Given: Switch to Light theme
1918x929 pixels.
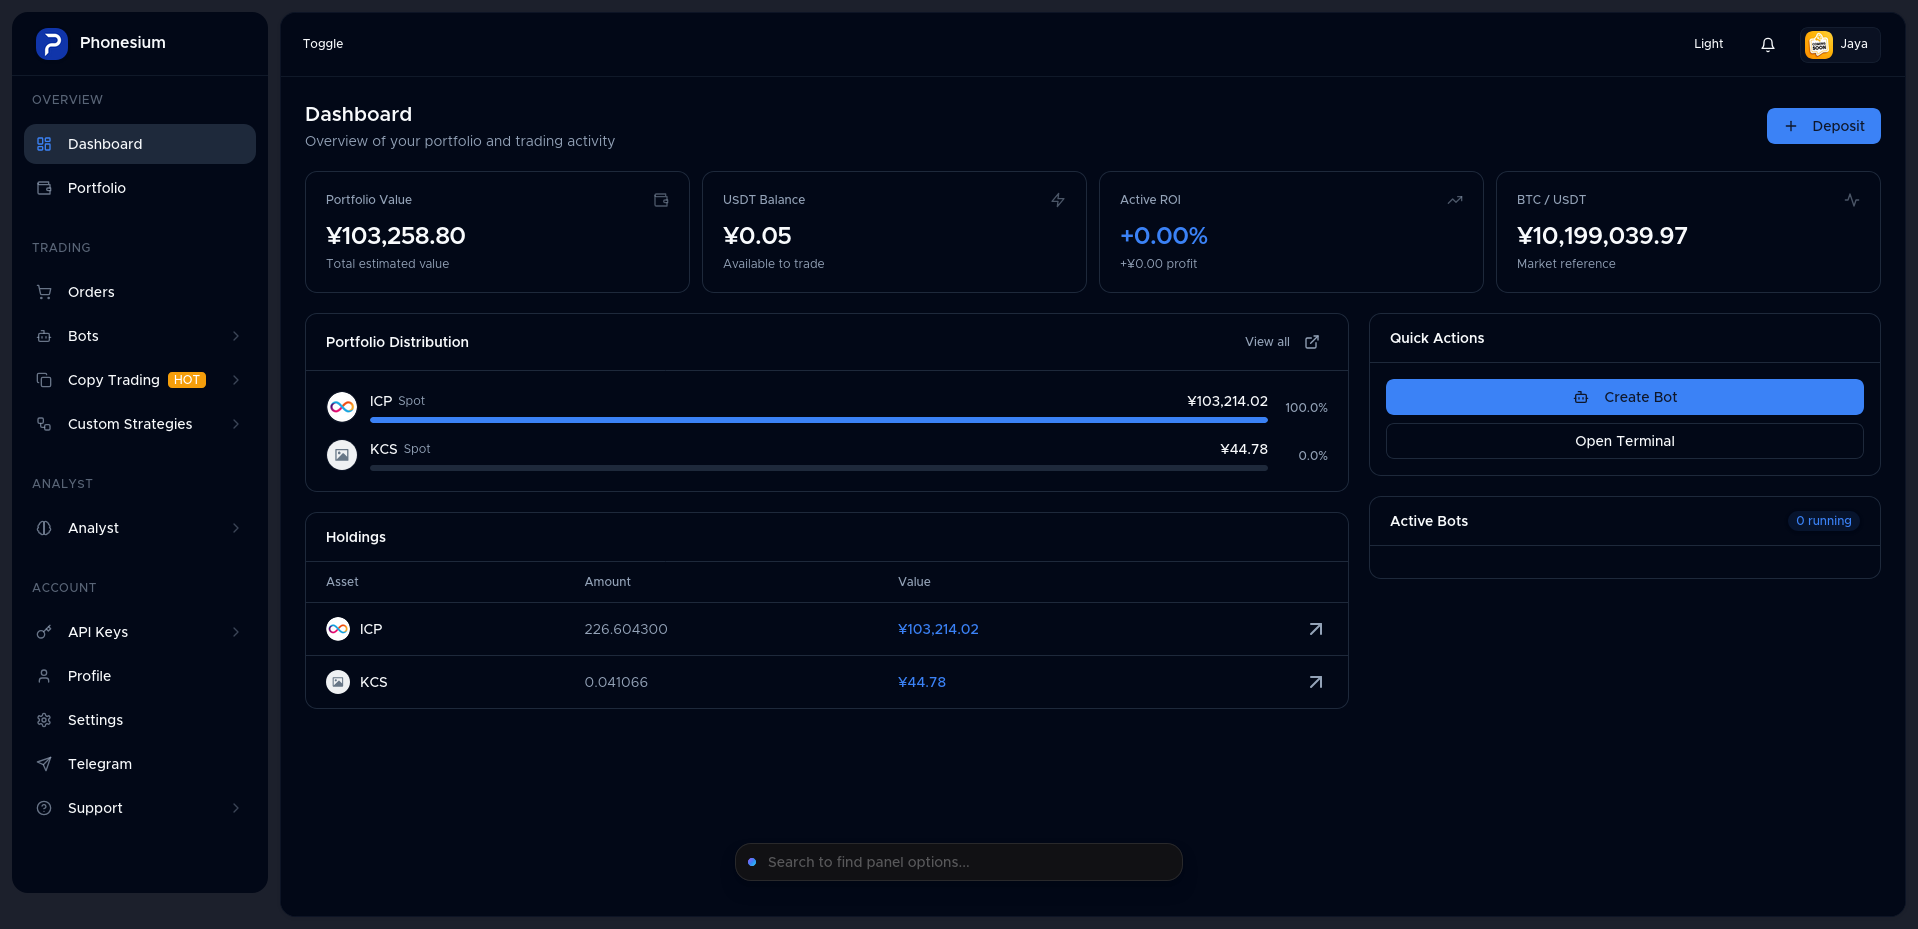Looking at the screenshot, I should point(1708,44).
